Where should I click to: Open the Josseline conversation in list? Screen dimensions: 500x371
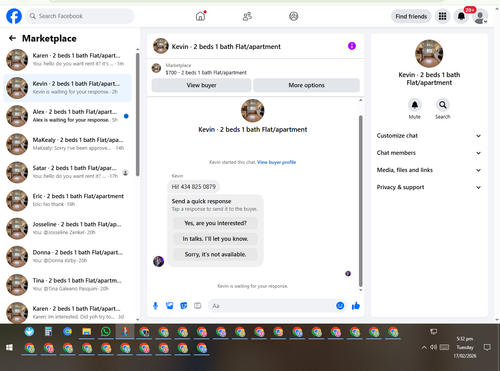point(67,229)
